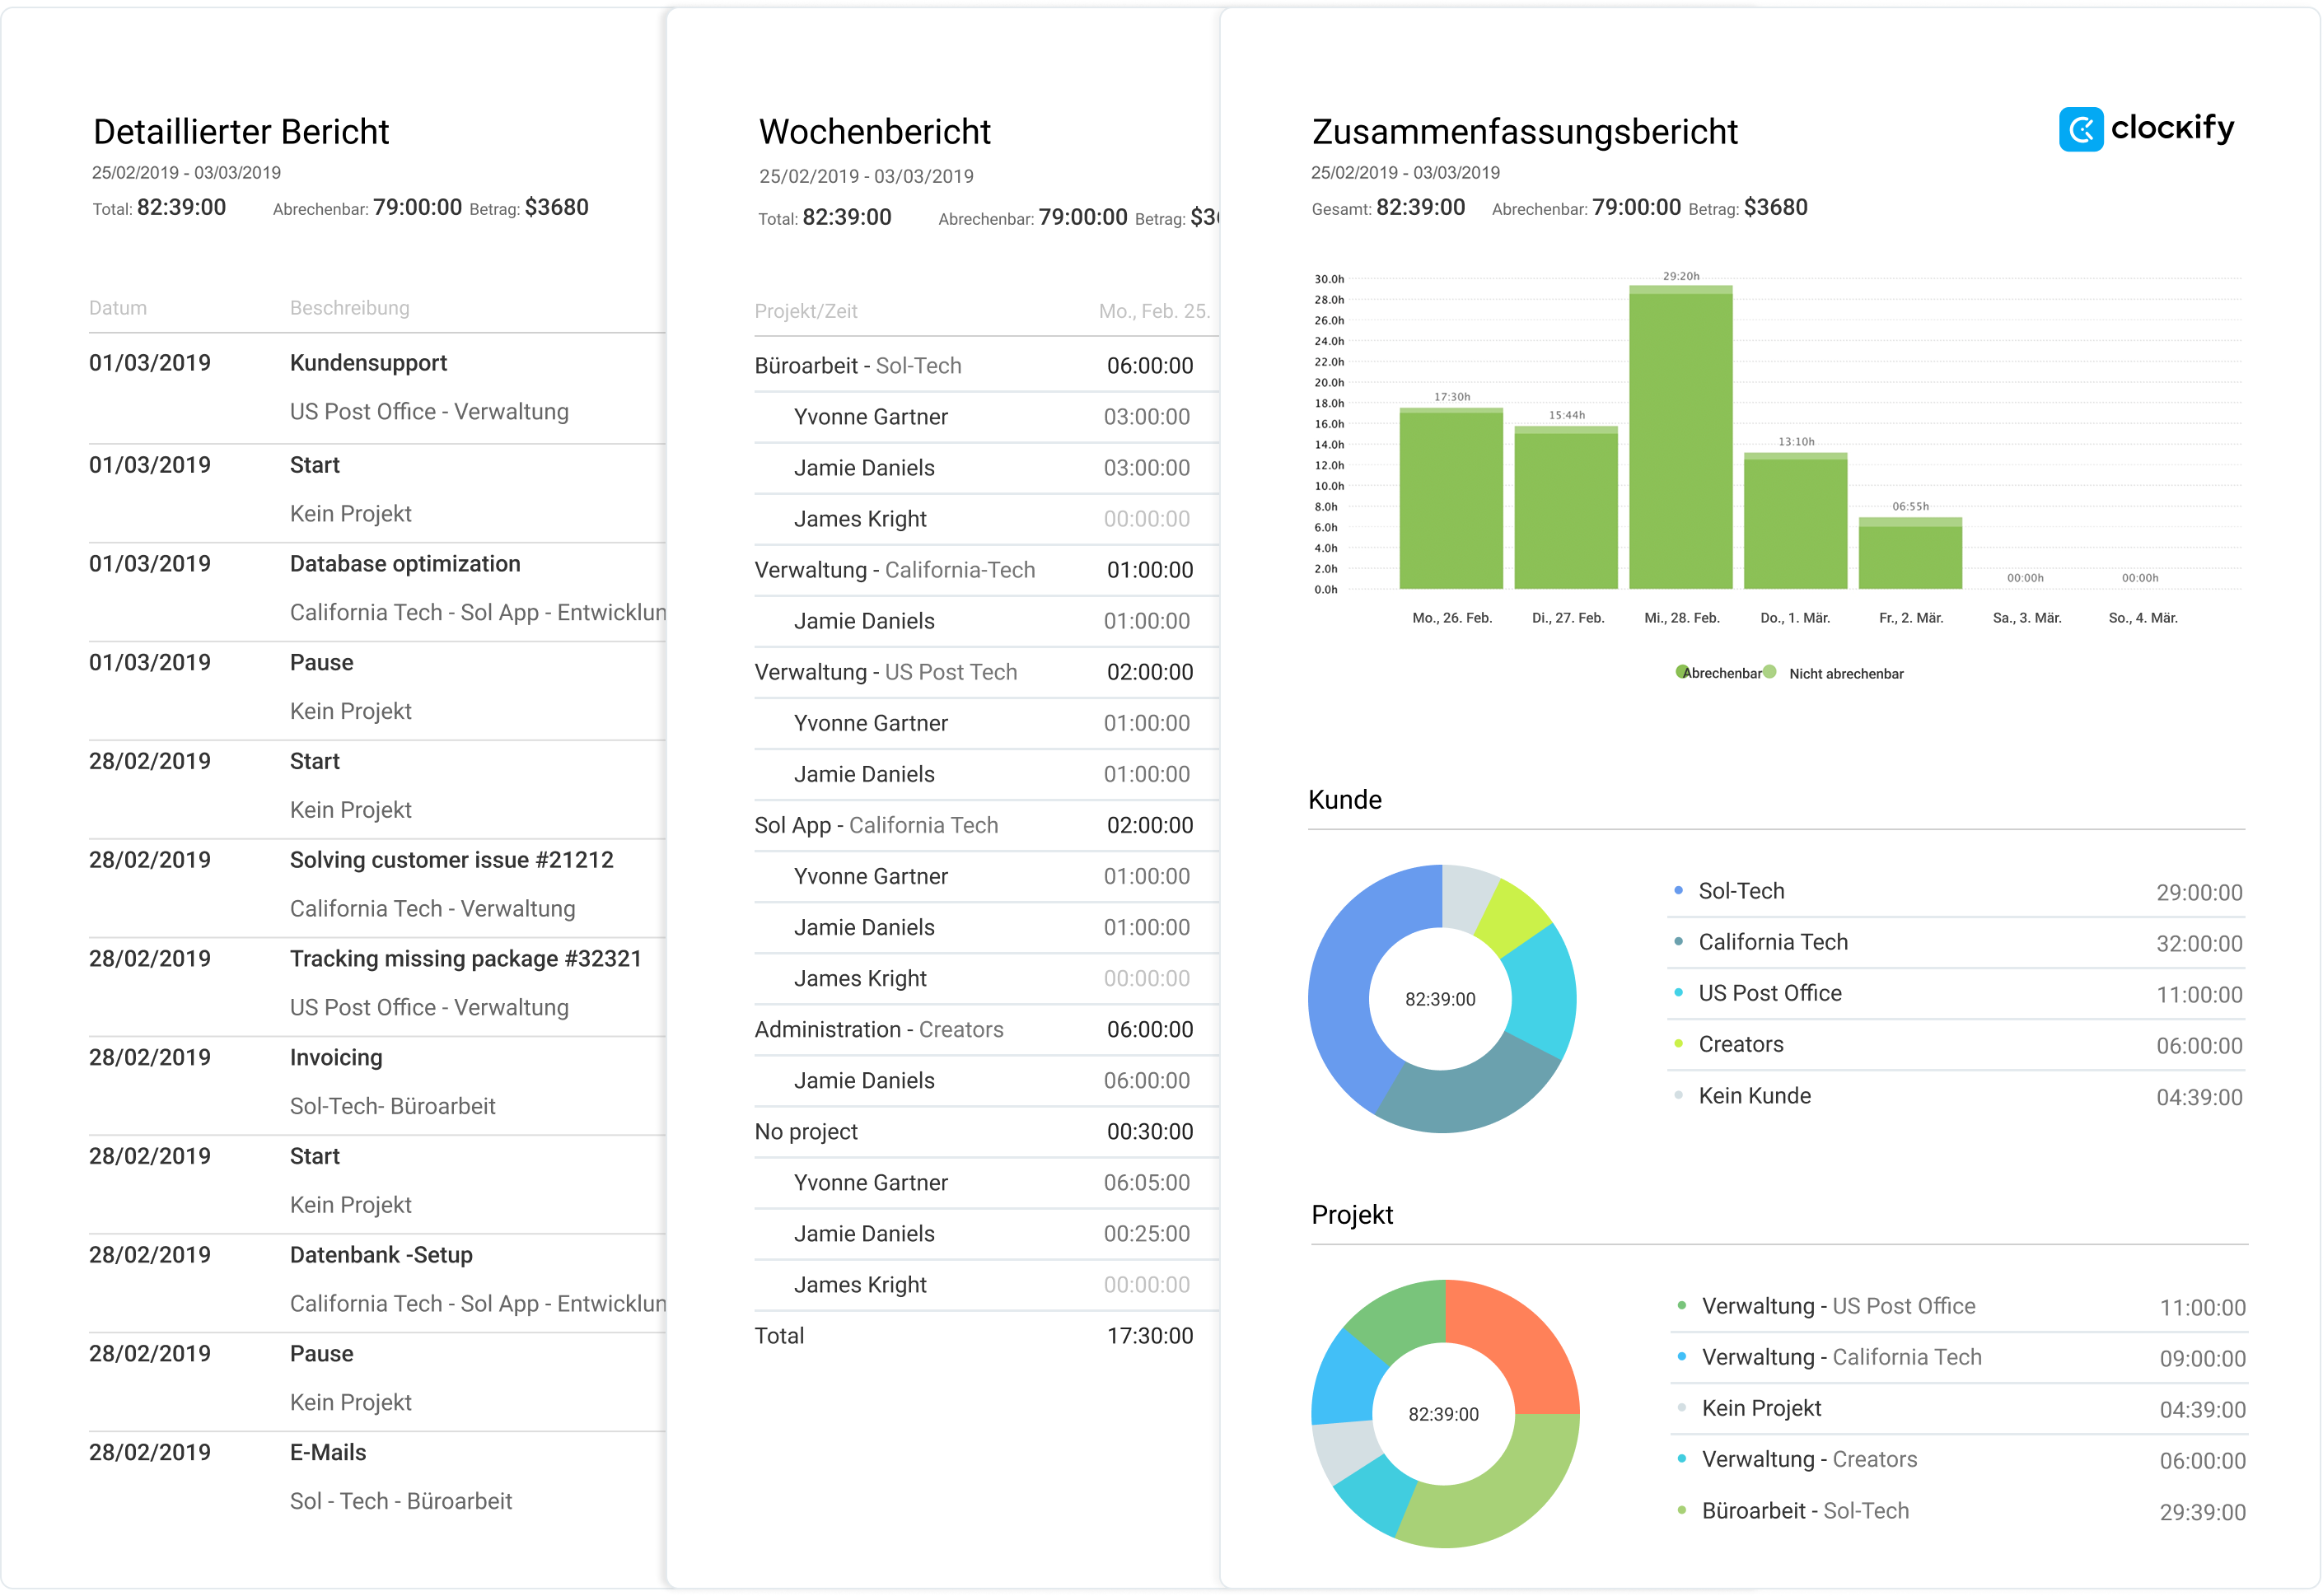Expand the Büroarbeit - Sol-Tech project row
This screenshot has width=2323, height=1596.
click(x=857, y=366)
